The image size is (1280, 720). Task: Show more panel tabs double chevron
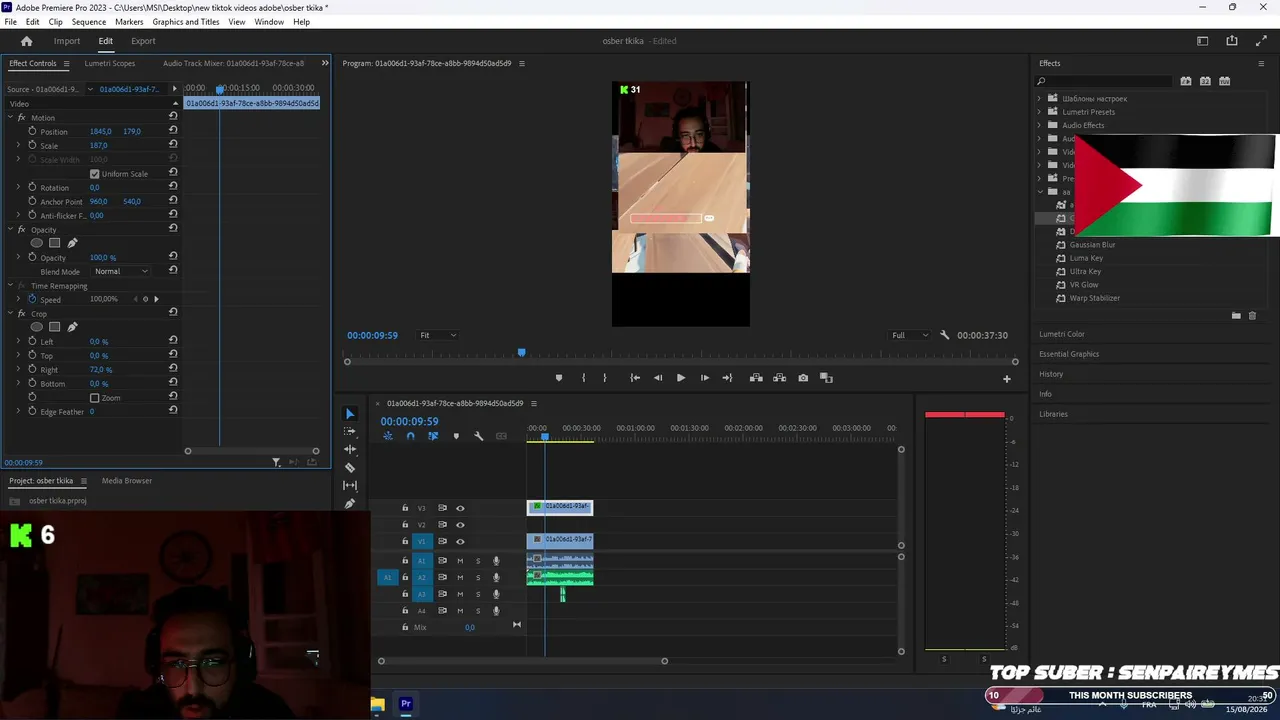[324, 63]
